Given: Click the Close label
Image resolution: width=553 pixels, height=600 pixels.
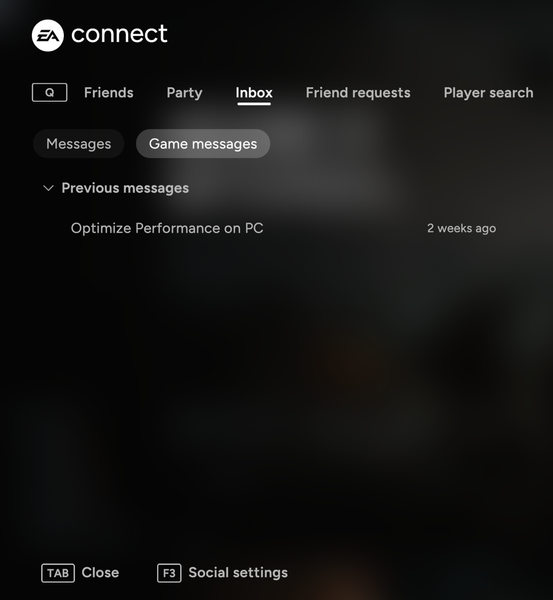Looking at the screenshot, I should [100, 573].
